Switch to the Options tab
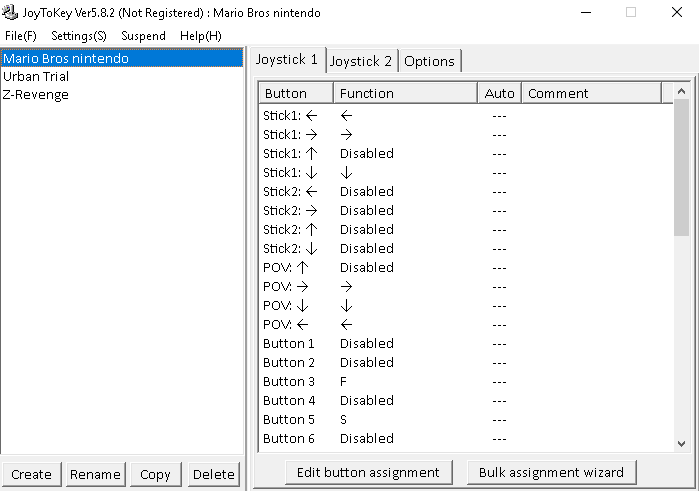699x491 pixels. pos(429,61)
